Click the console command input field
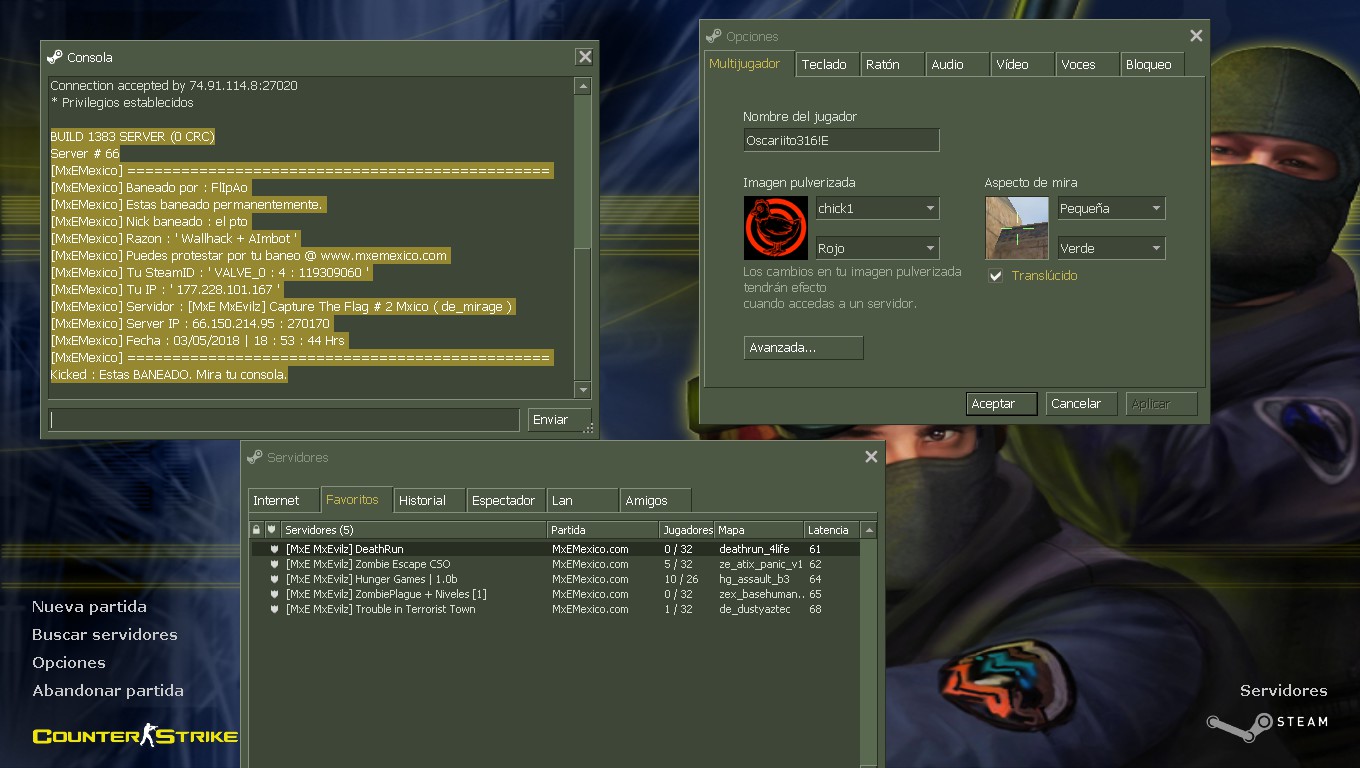1360x768 pixels. point(284,419)
